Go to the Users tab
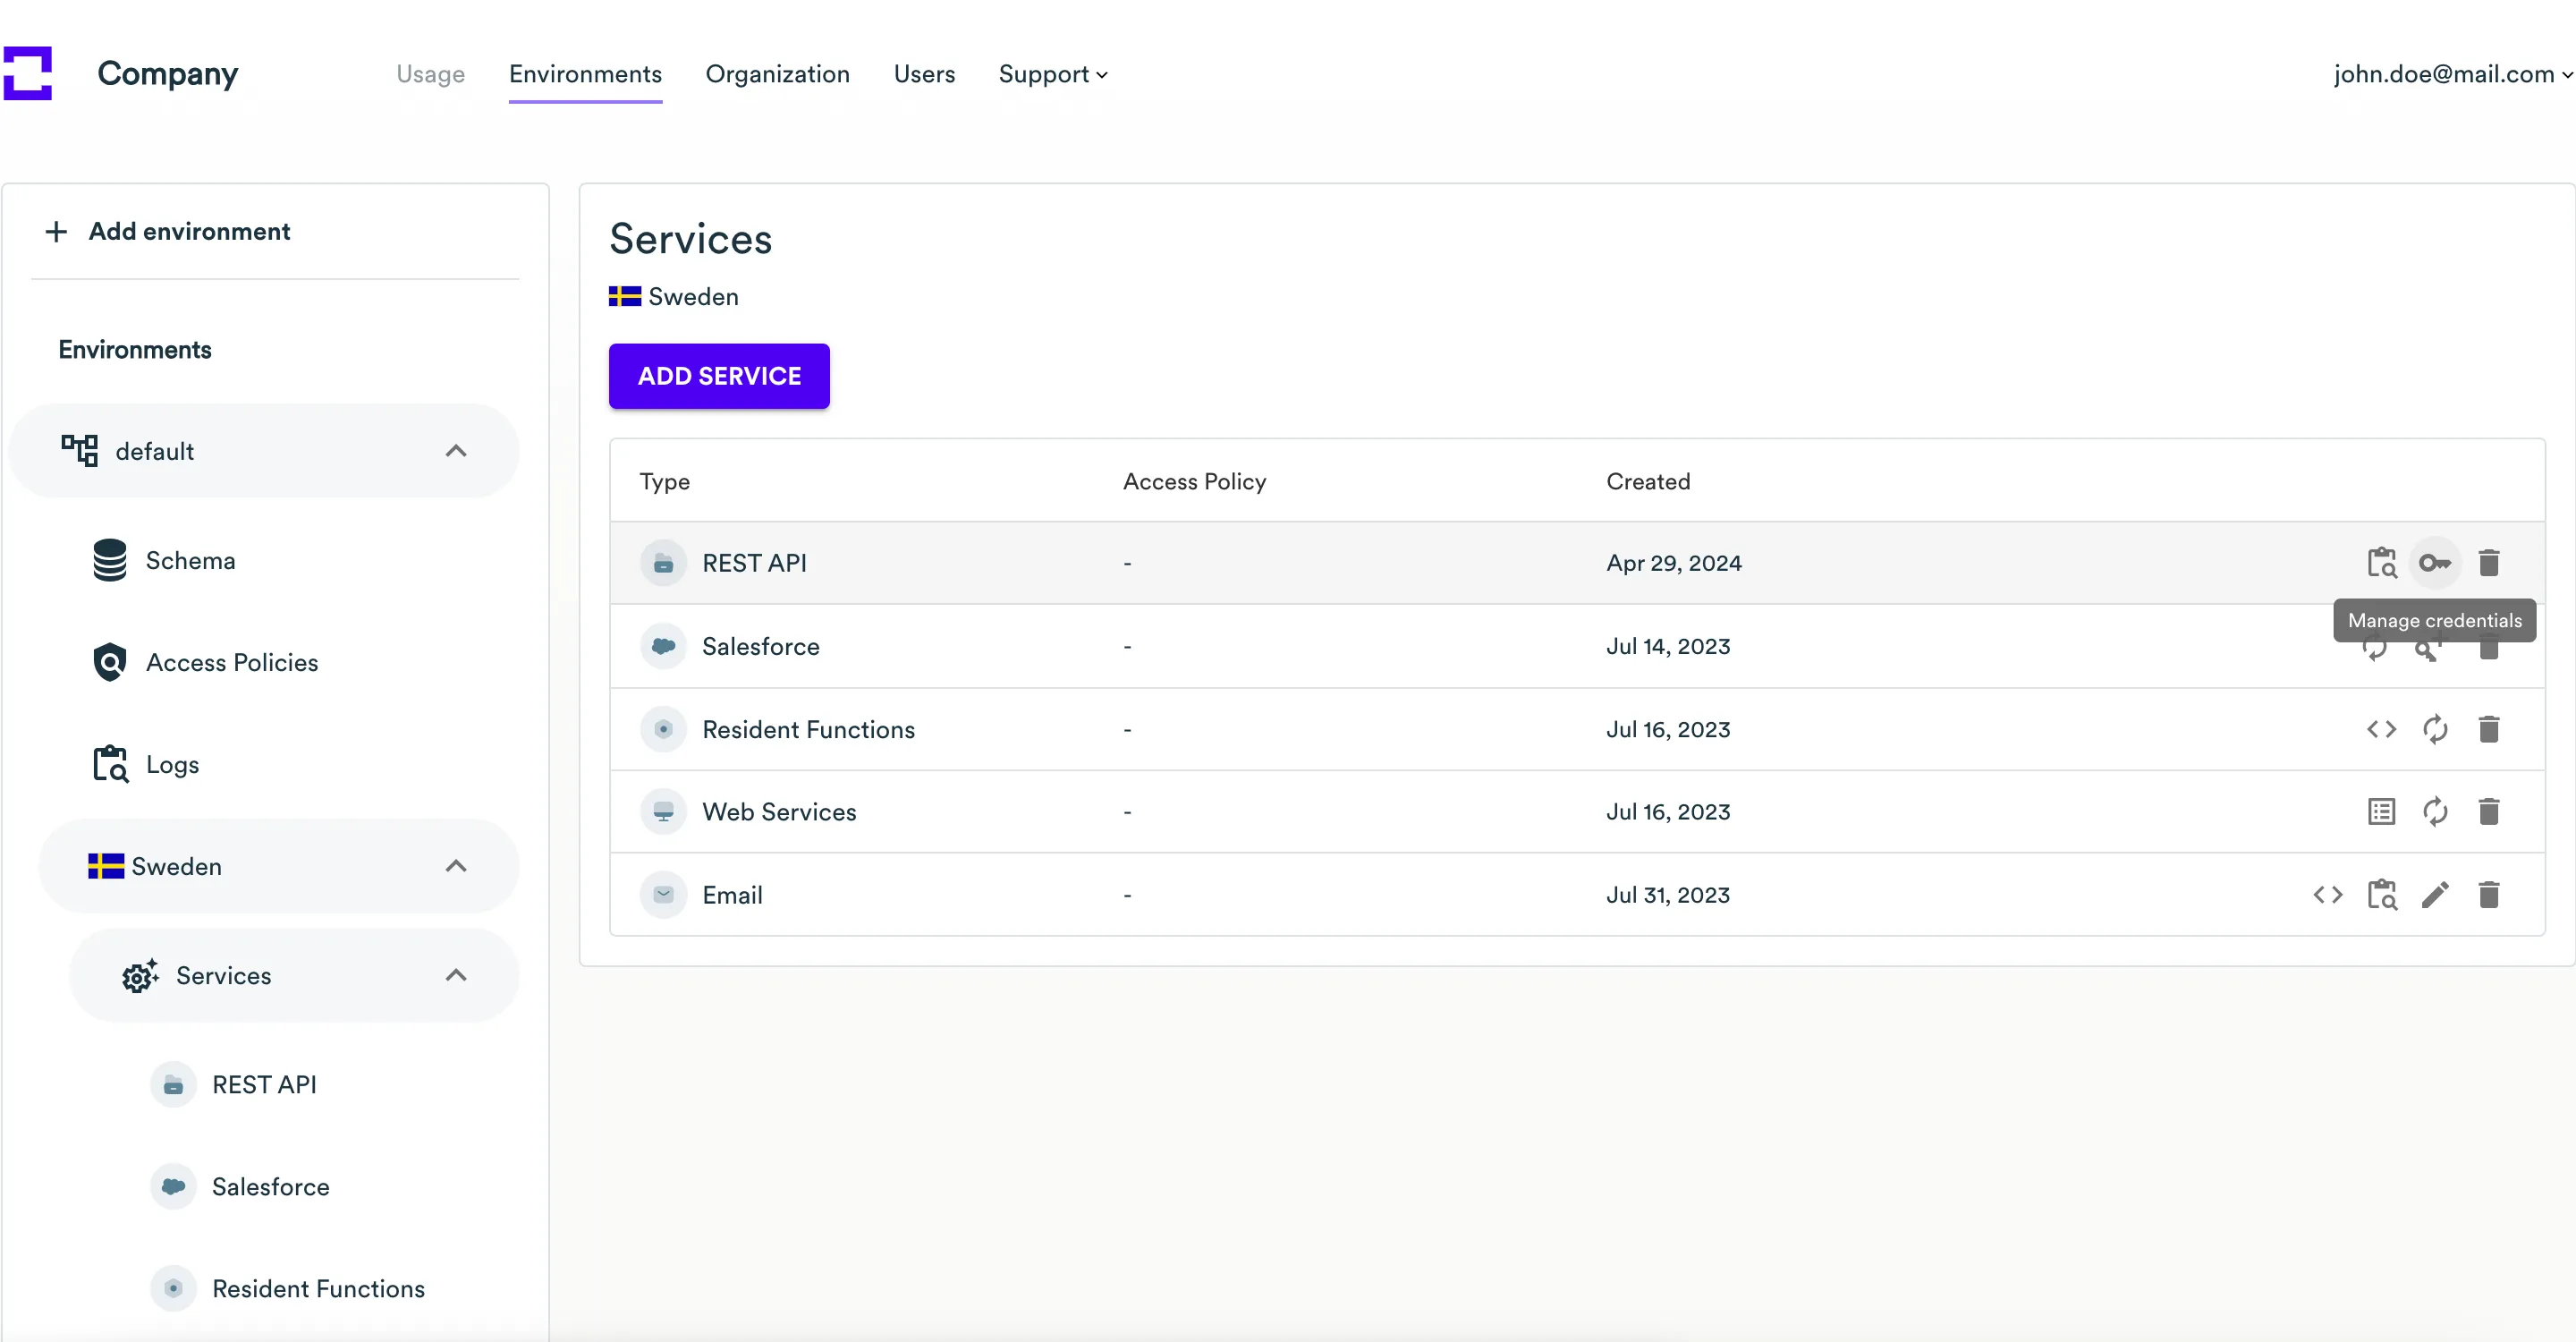 [x=923, y=74]
